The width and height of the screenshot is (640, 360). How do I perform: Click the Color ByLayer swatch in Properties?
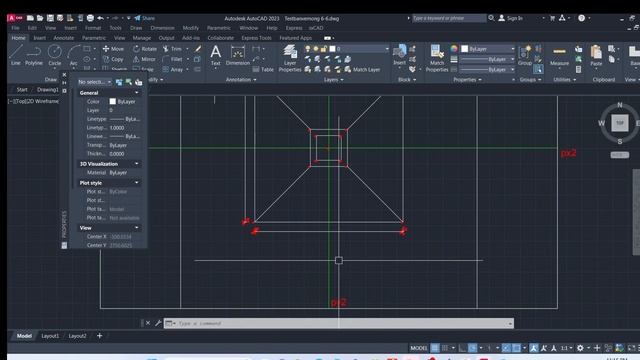113,101
